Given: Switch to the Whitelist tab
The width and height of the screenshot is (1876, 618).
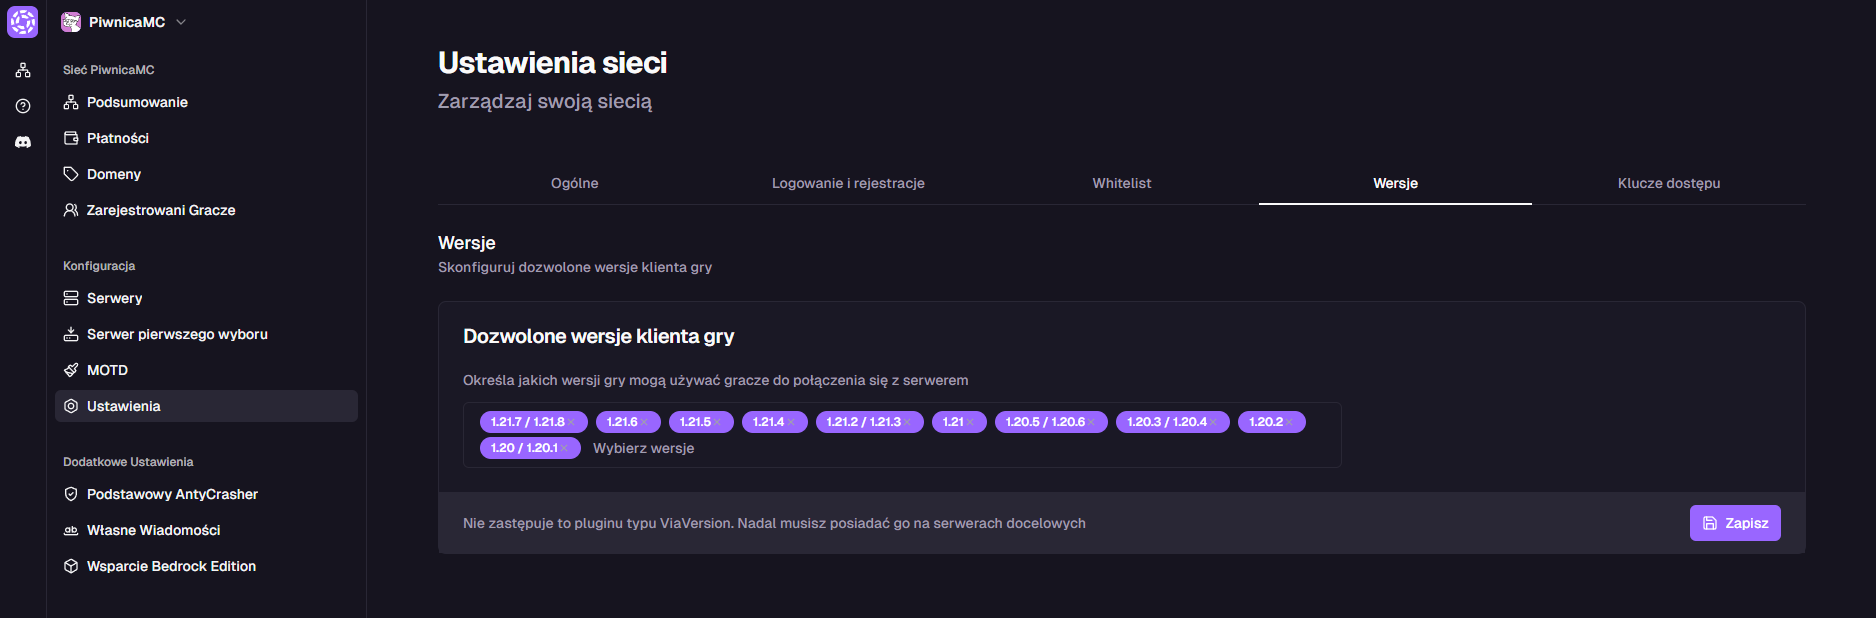Looking at the screenshot, I should click(x=1121, y=183).
